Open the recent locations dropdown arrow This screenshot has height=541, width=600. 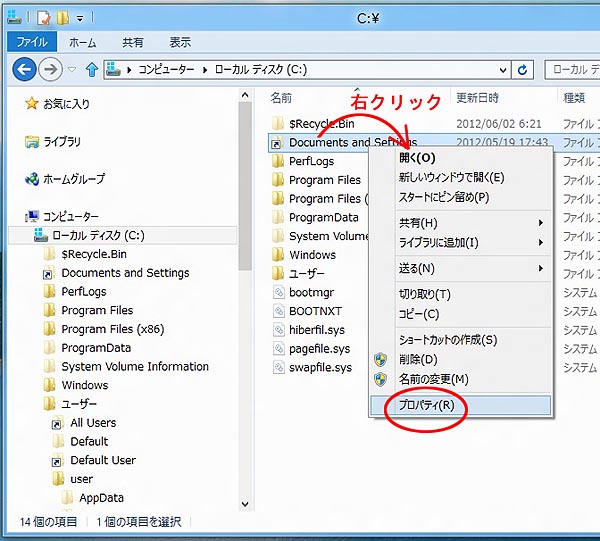72,70
